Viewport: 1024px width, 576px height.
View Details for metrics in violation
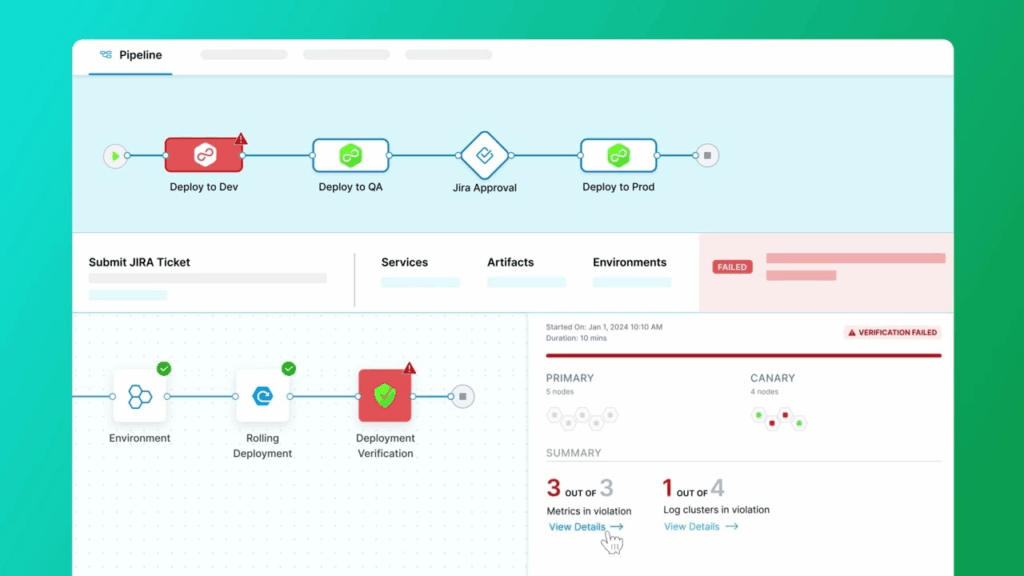[585, 527]
